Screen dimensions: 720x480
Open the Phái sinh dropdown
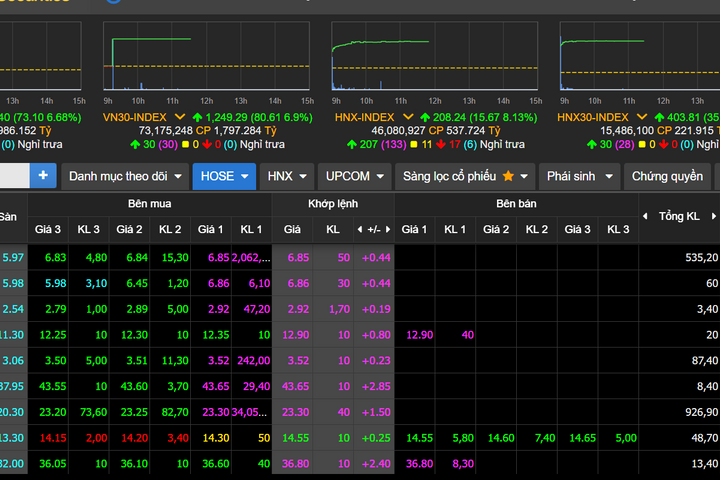[579, 176]
